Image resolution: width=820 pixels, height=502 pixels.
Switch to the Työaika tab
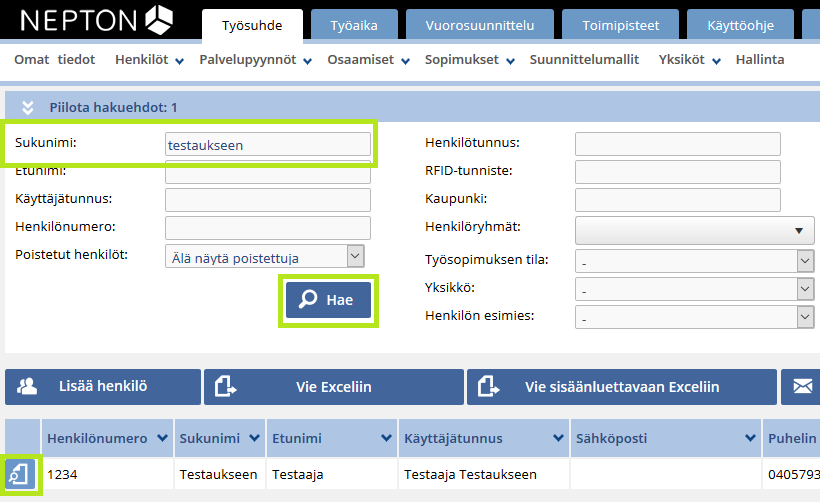click(x=354, y=25)
